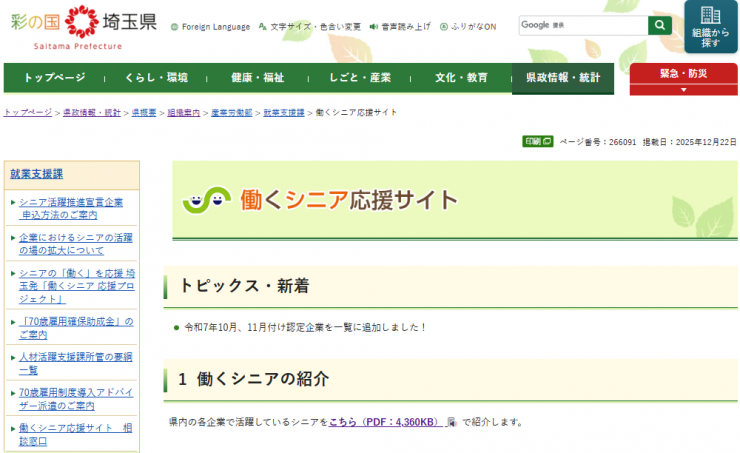The height and width of the screenshot is (453, 740).
Task: Click the PDF file icon after こちら link
Action: [x=452, y=422]
